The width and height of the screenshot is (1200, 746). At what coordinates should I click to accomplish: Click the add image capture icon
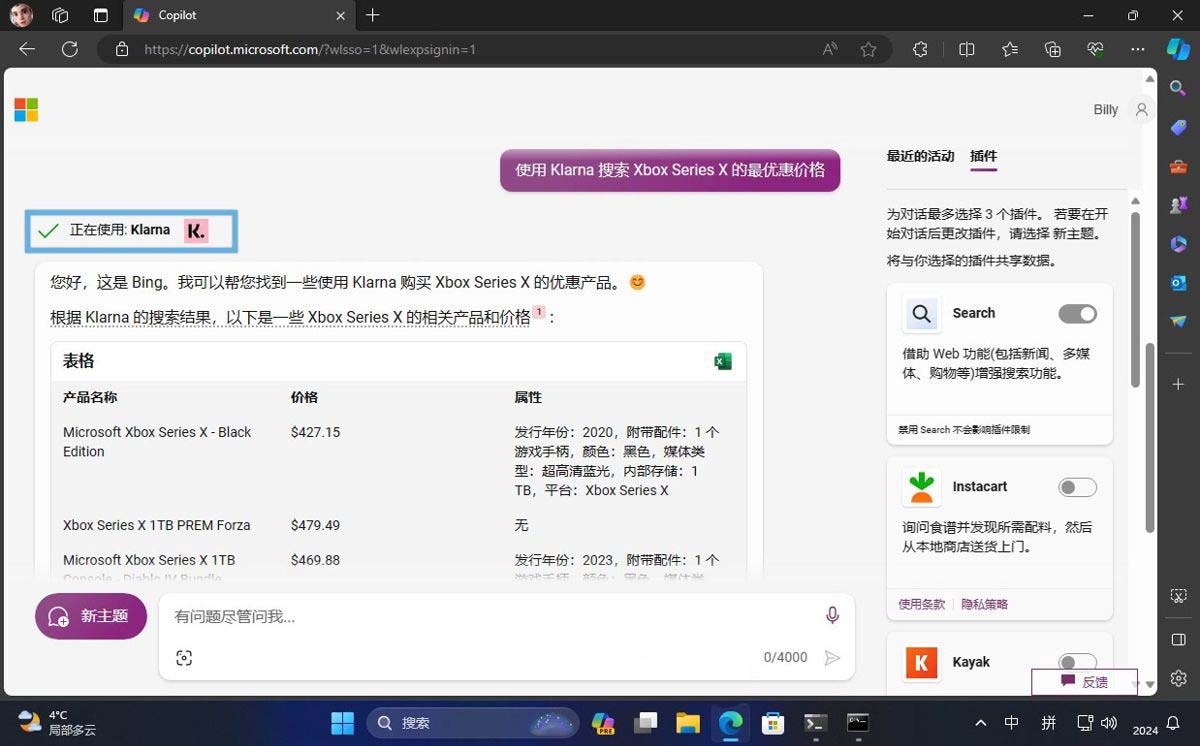pyautogui.click(x=184, y=657)
